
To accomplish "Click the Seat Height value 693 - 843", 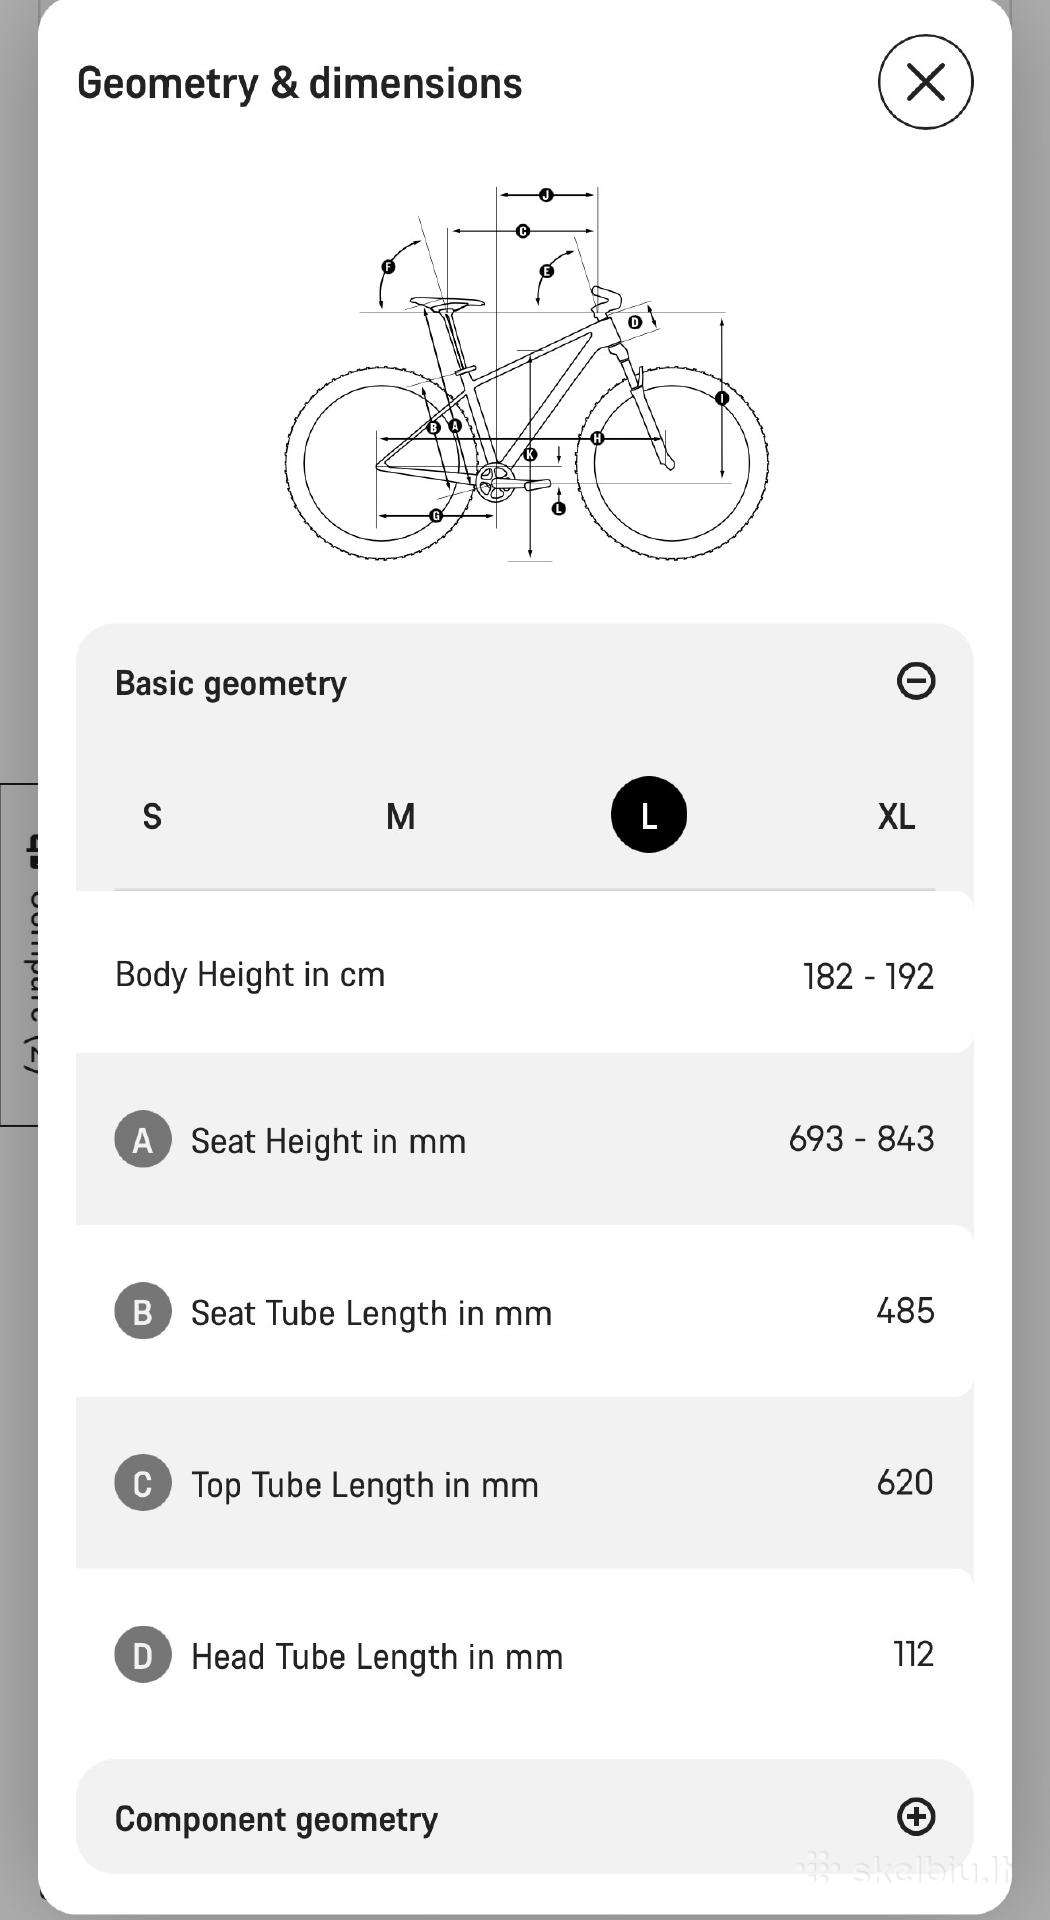I will [861, 1139].
